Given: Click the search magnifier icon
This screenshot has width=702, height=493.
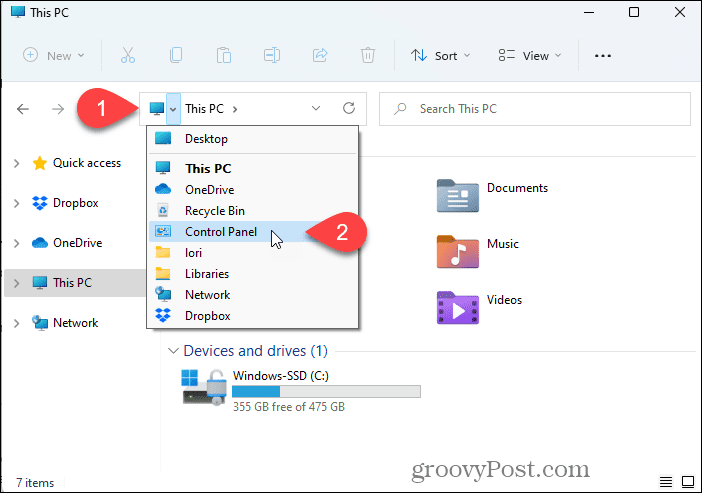Looking at the screenshot, I should point(400,109).
